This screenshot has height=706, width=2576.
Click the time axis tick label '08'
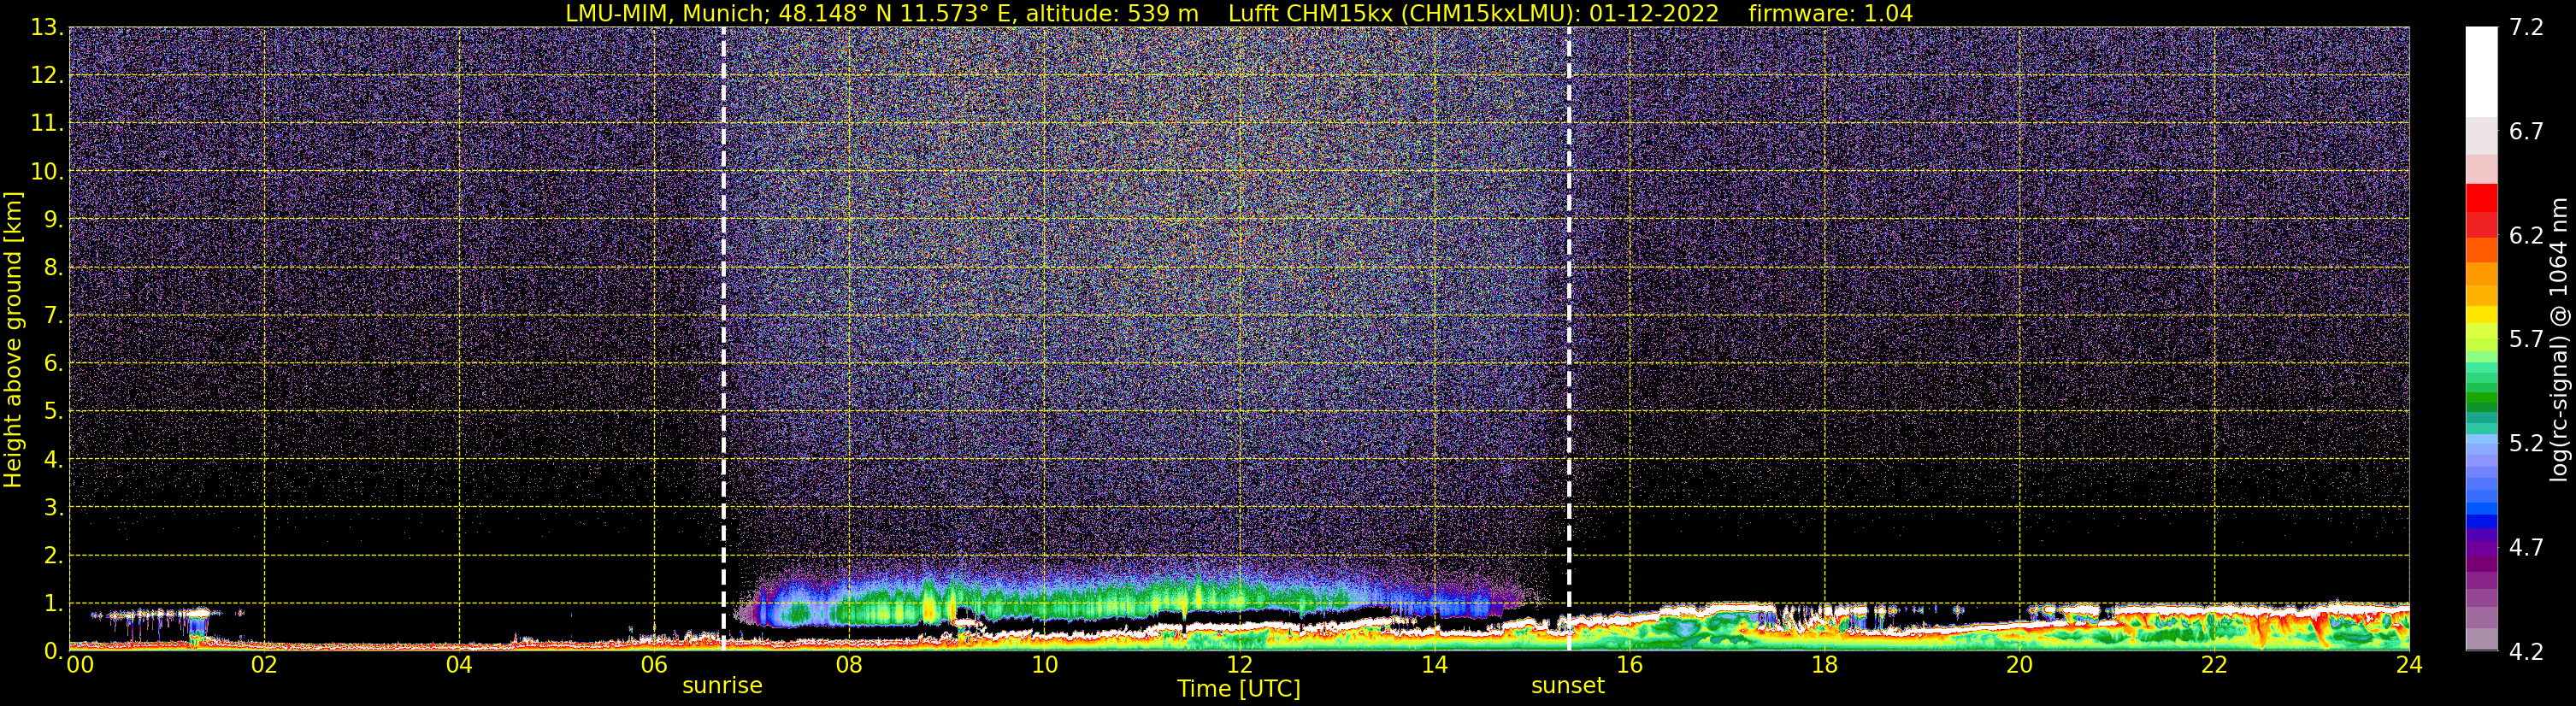point(849,666)
